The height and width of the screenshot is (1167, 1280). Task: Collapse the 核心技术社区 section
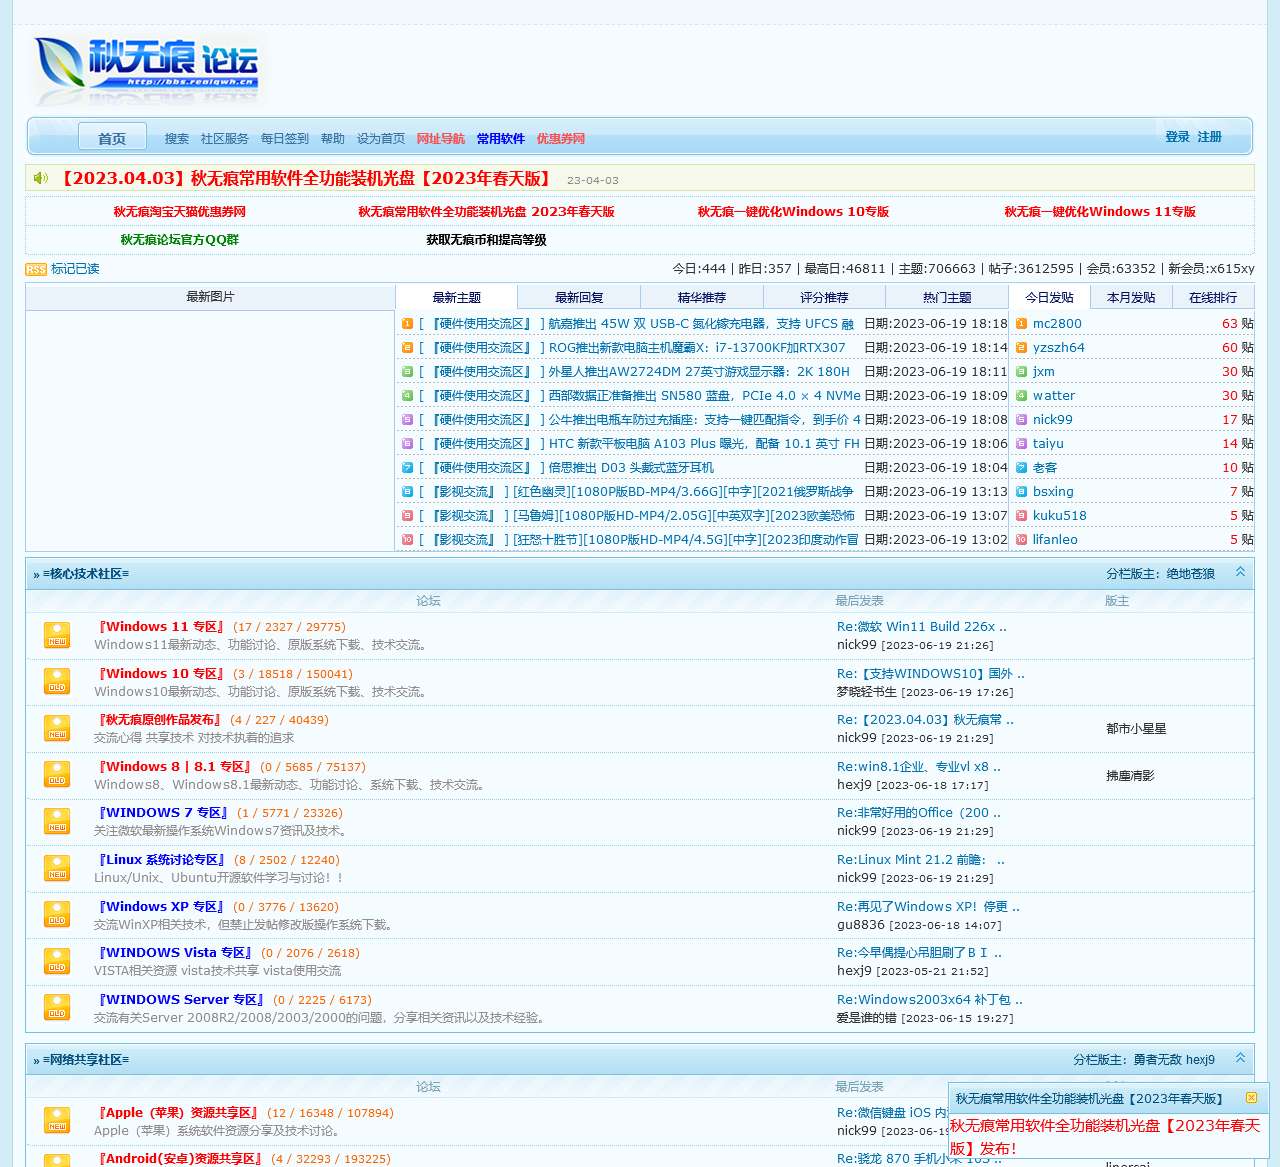(1240, 573)
